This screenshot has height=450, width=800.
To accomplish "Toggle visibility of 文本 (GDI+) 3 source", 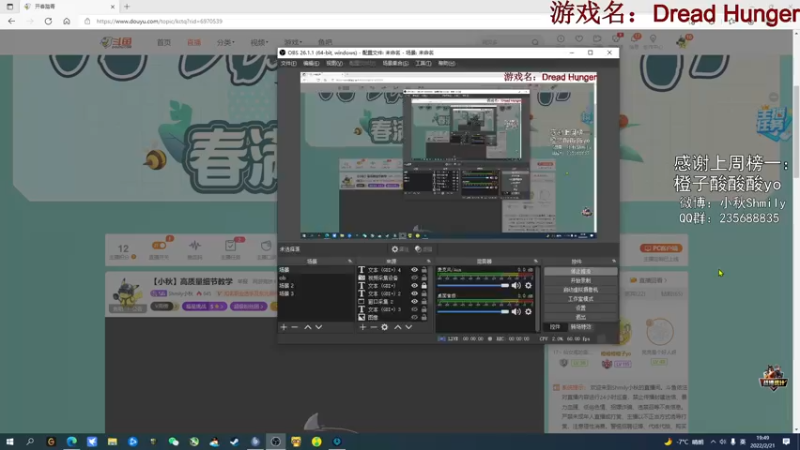I will pos(414,310).
